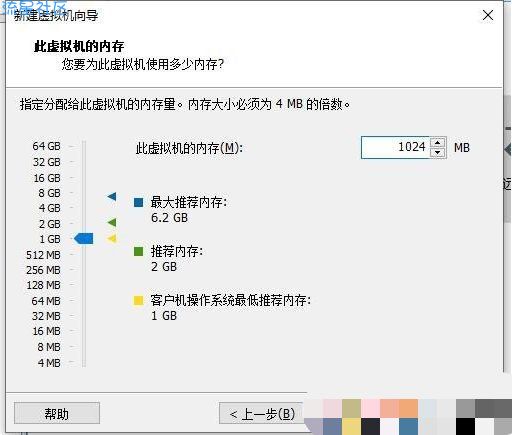512x435 pixels.
Task: Select the 64 GB mark on the memory scale
Action: (x=47, y=146)
